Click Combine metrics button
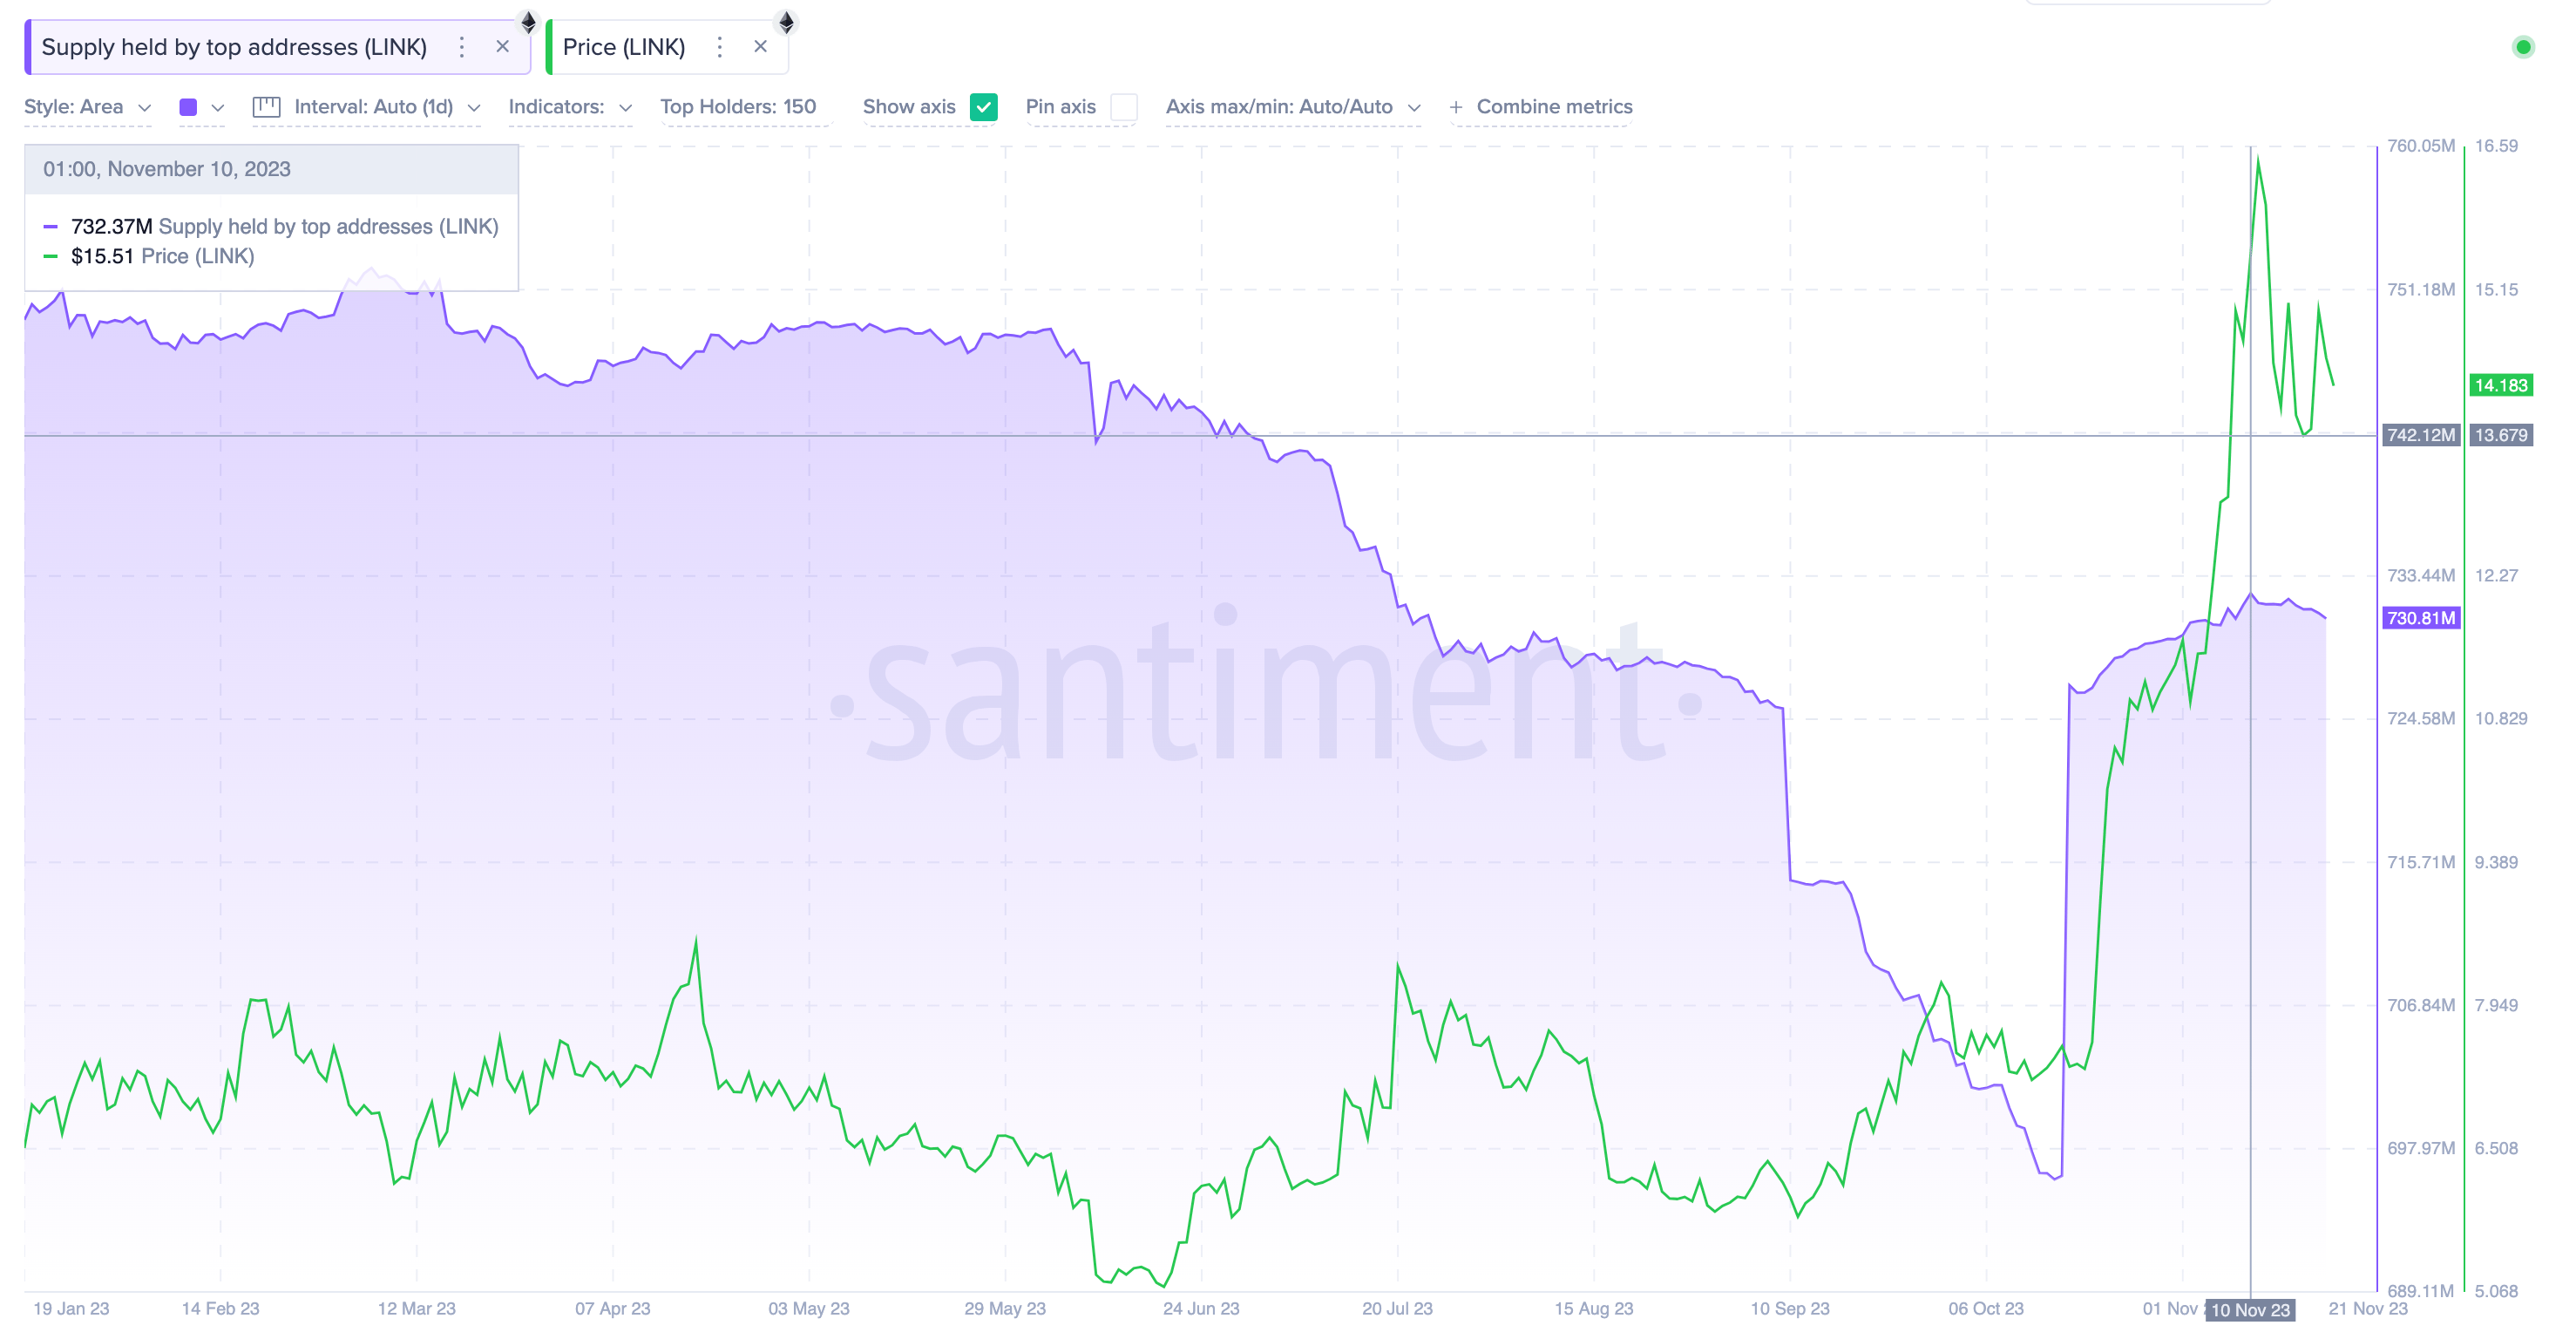The image size is (2576, 1339). pos(1553,107)
